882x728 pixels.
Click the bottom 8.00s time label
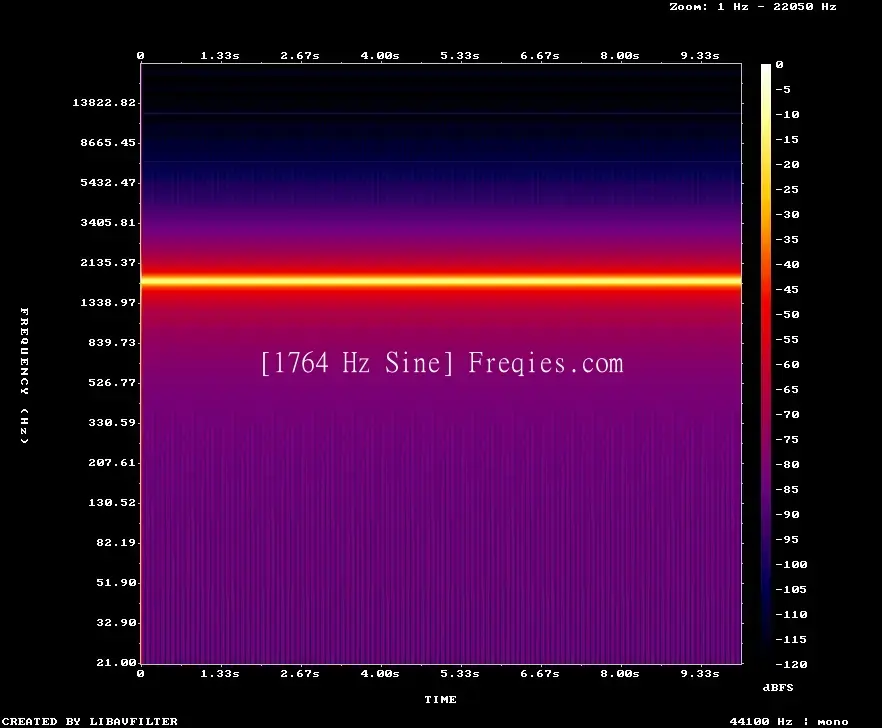619,673
